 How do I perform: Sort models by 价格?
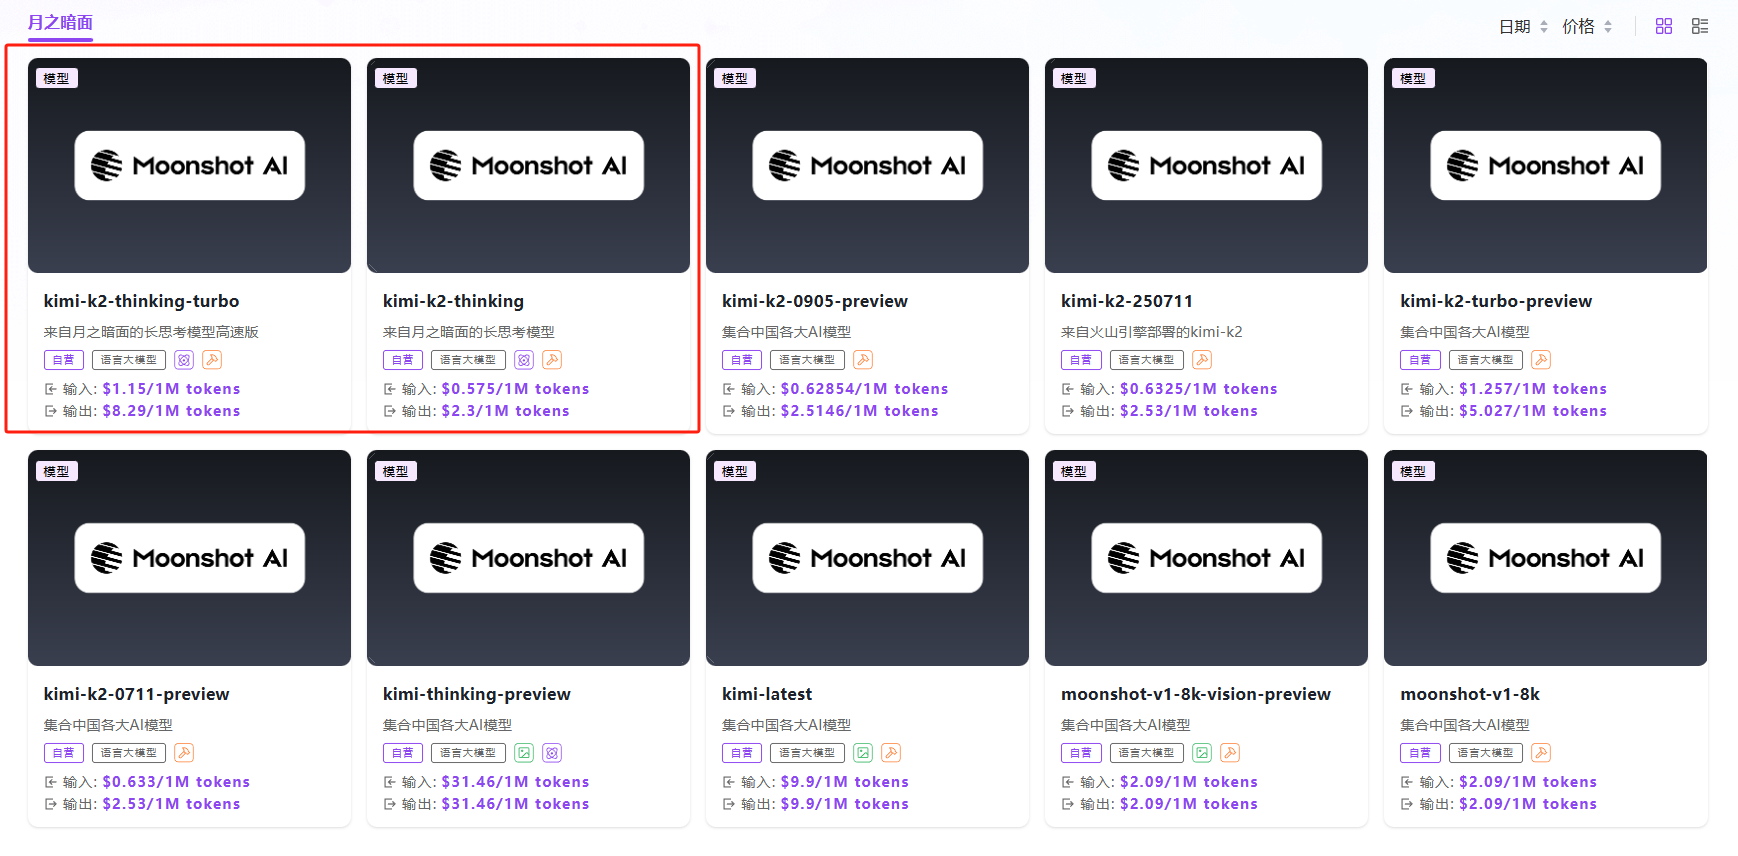[x=1587, y=27]
